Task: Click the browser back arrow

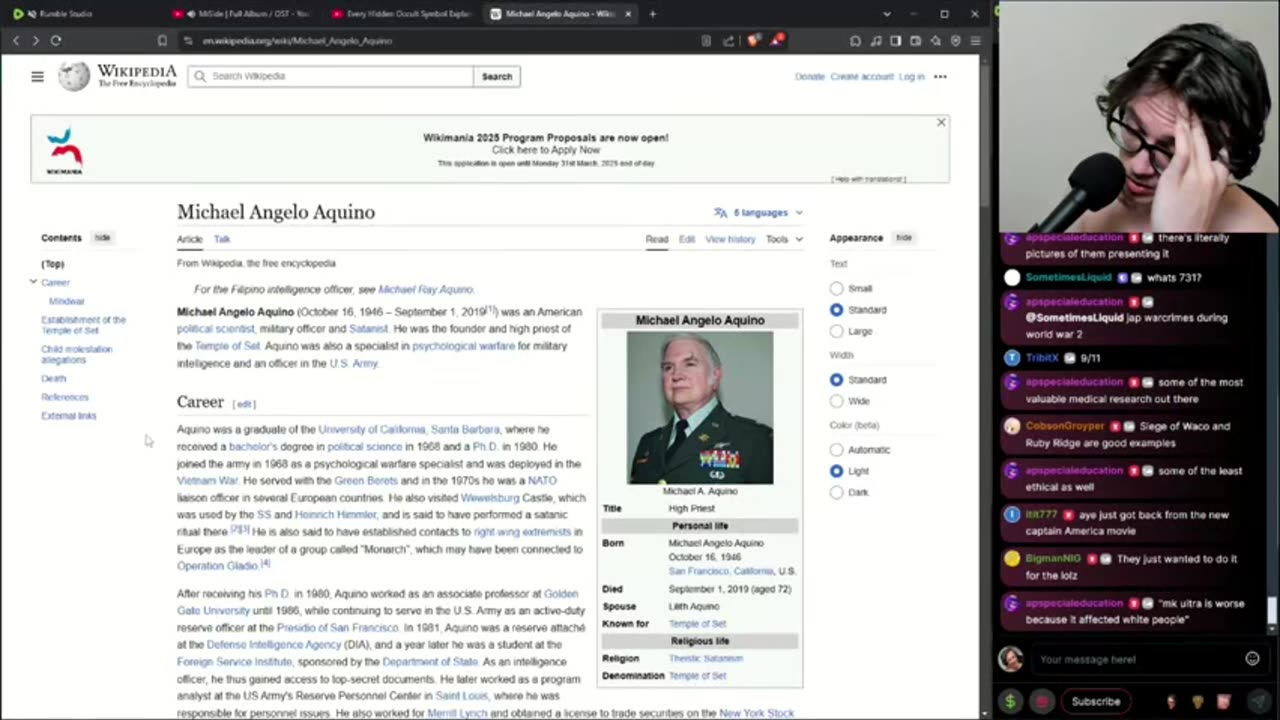Action: click(16, 41)
